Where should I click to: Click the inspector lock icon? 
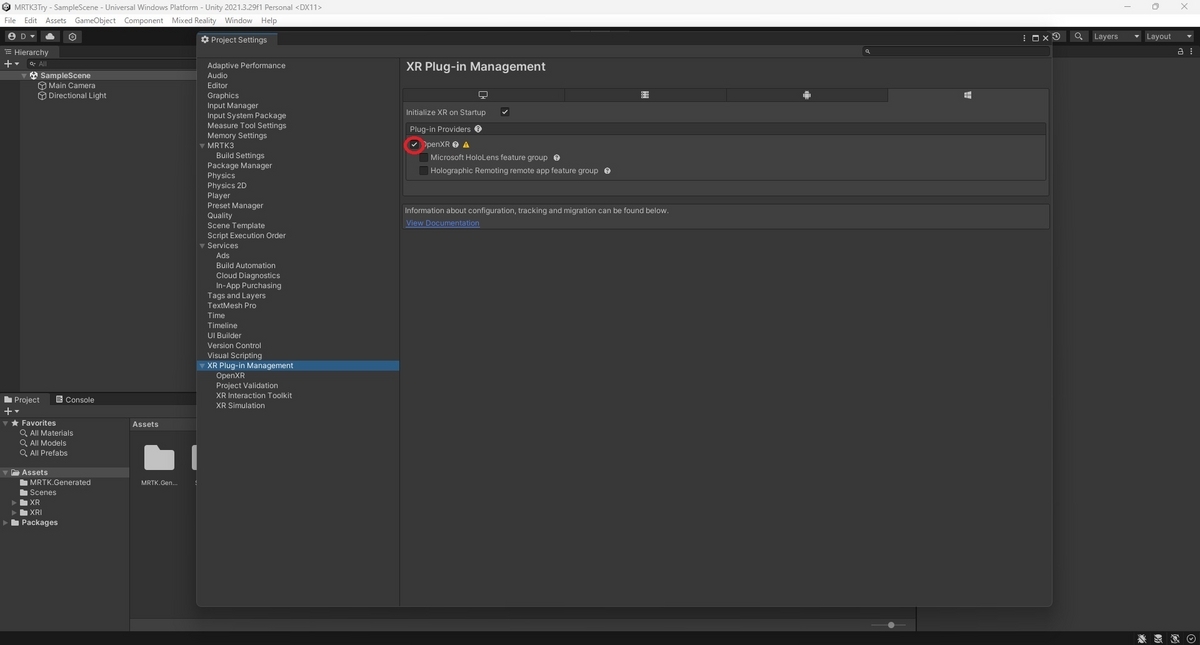1180,51
